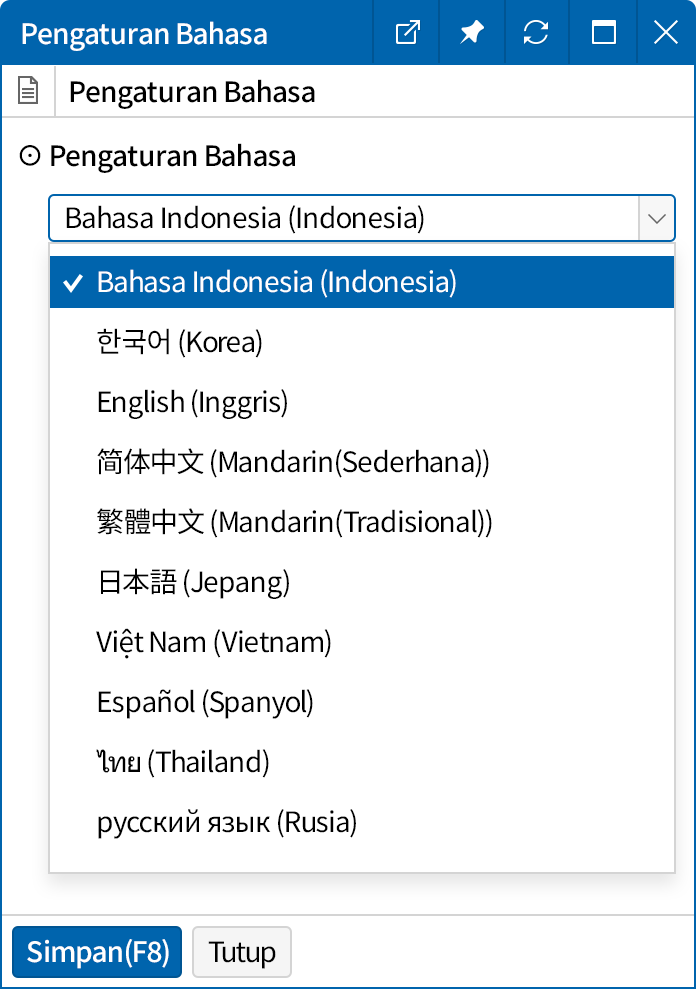Maximize the language settings window
This screenshot has height=989, width=696.
[604, 33]
